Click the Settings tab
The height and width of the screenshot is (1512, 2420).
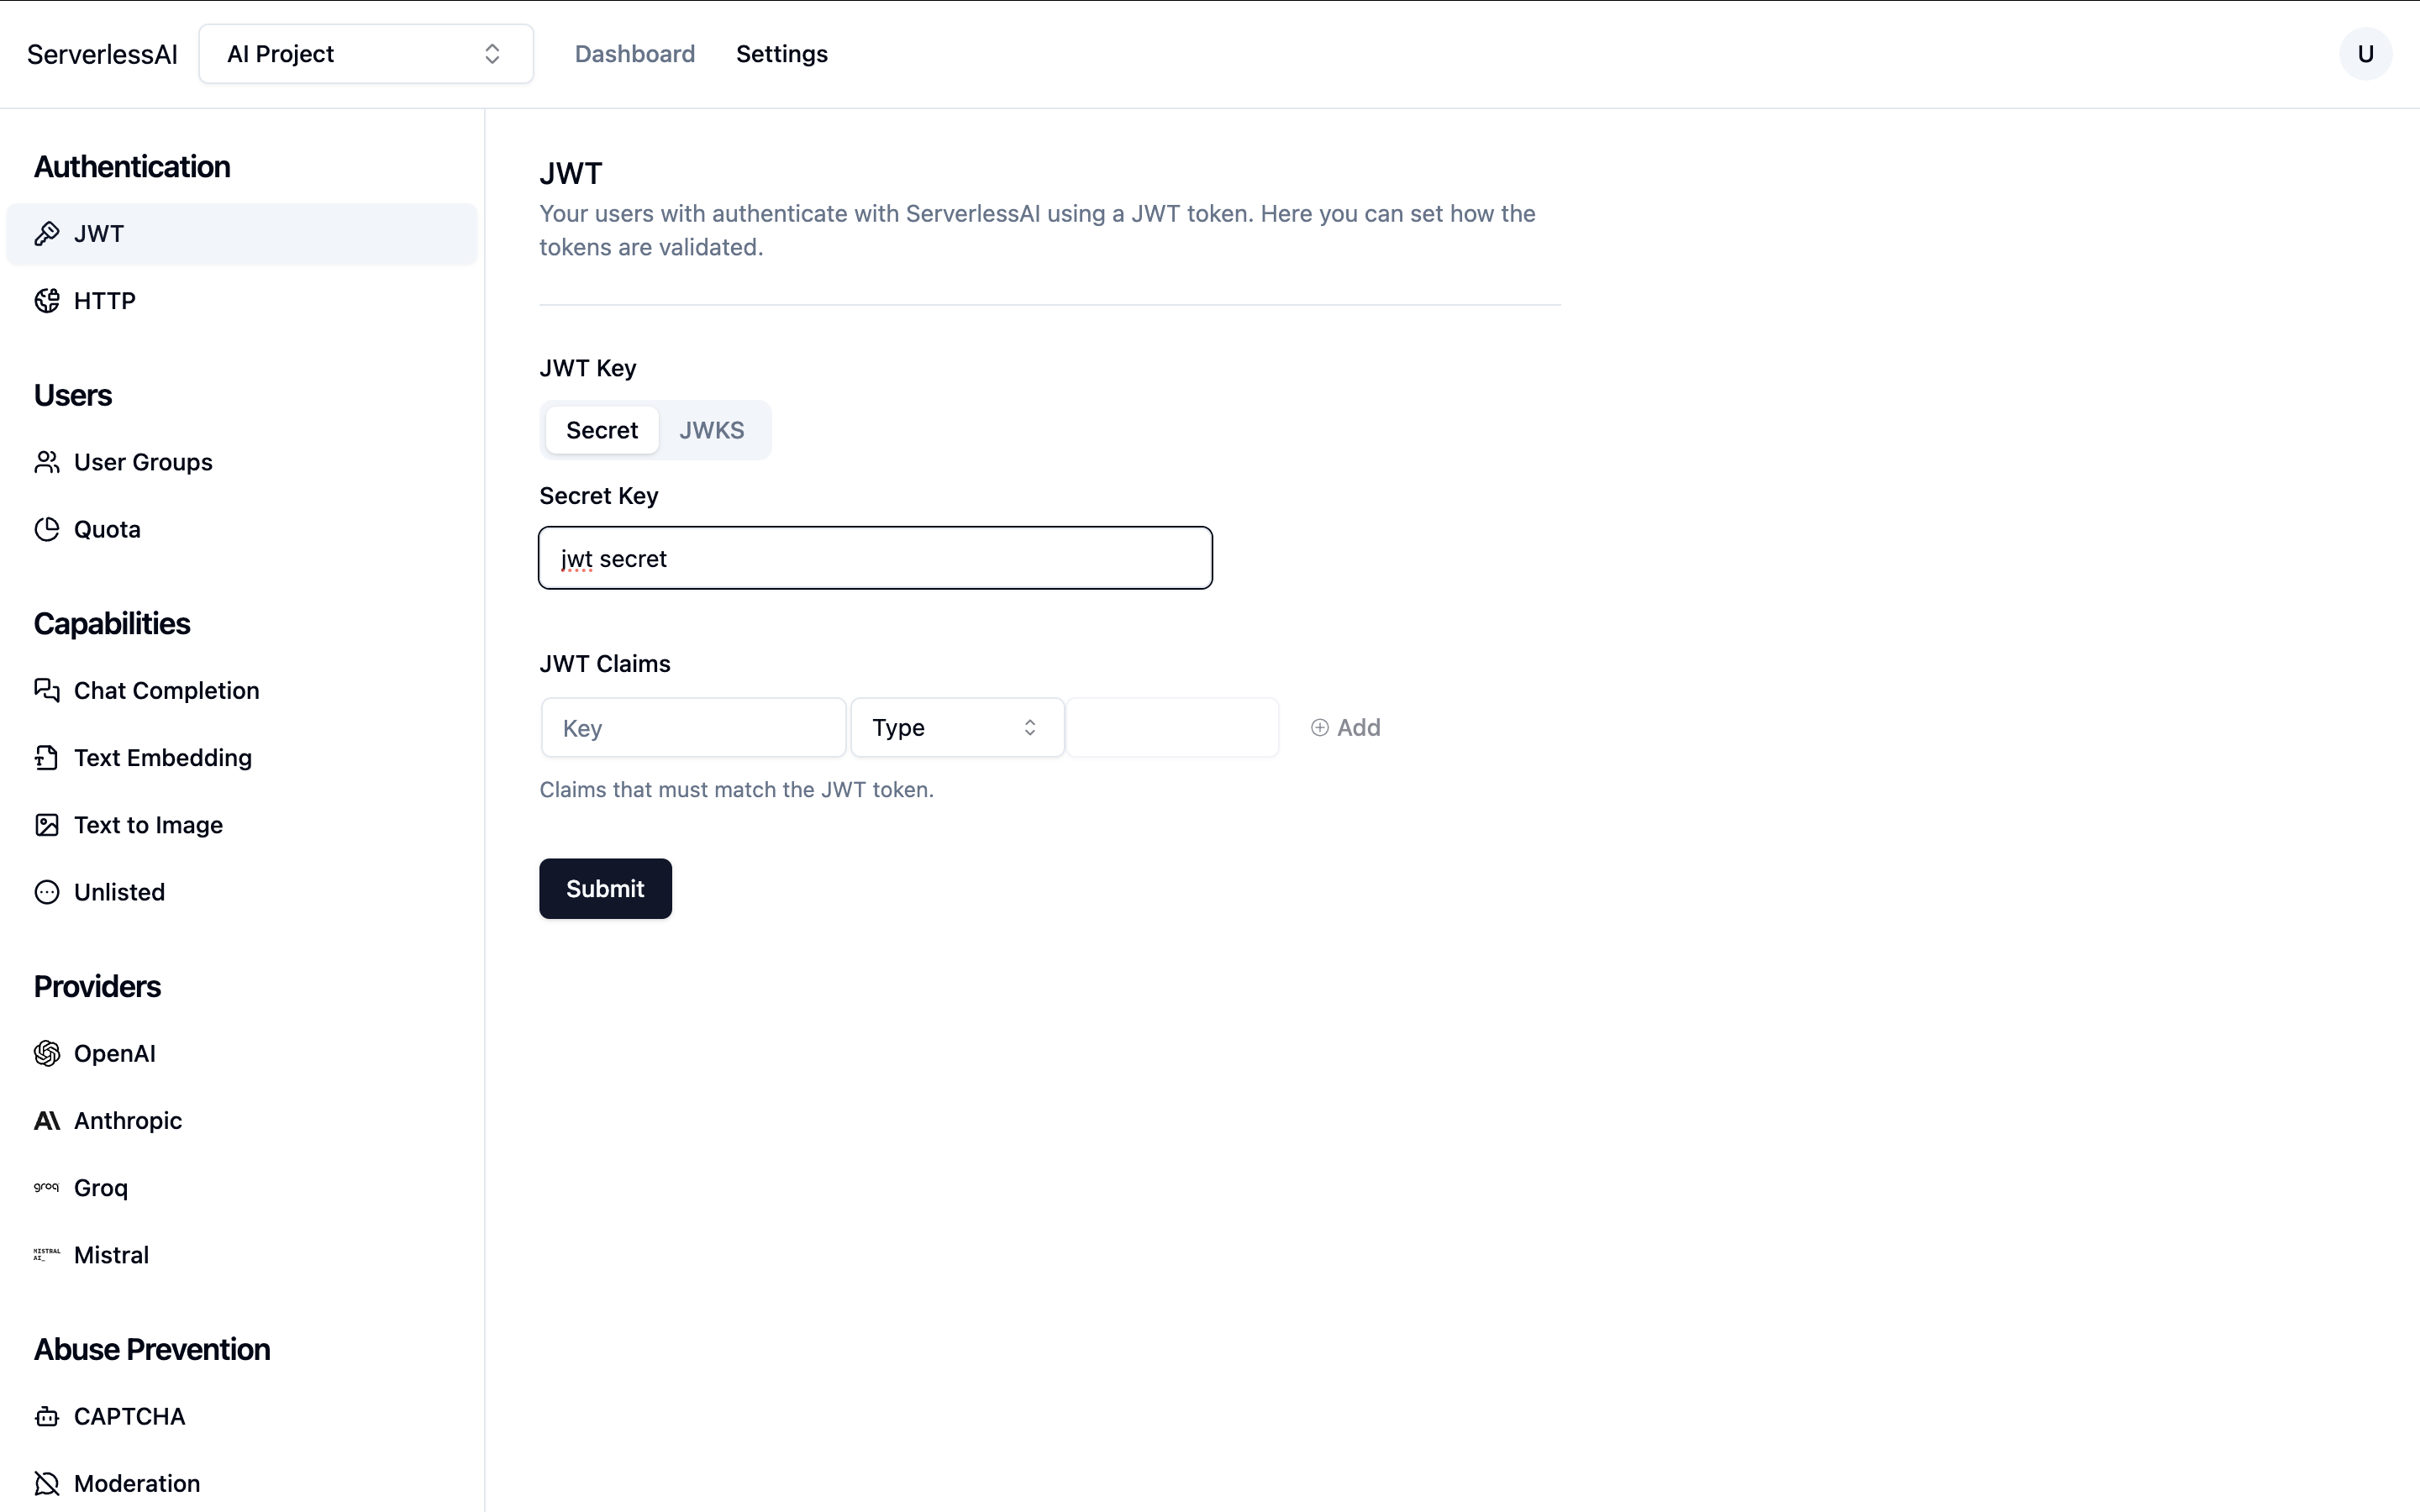pos(781,54)
